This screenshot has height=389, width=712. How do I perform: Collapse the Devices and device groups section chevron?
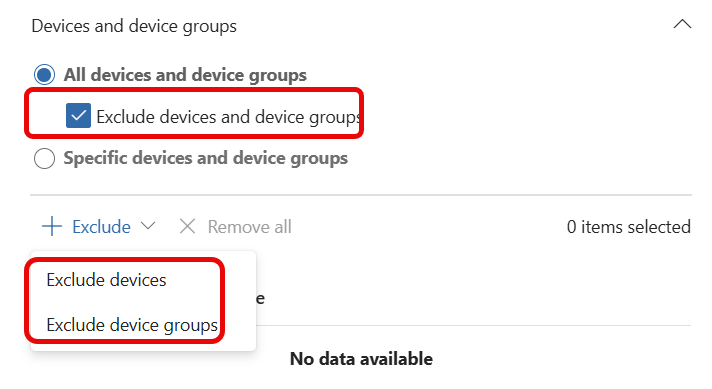pyautogui.click(x=682, y=25)
